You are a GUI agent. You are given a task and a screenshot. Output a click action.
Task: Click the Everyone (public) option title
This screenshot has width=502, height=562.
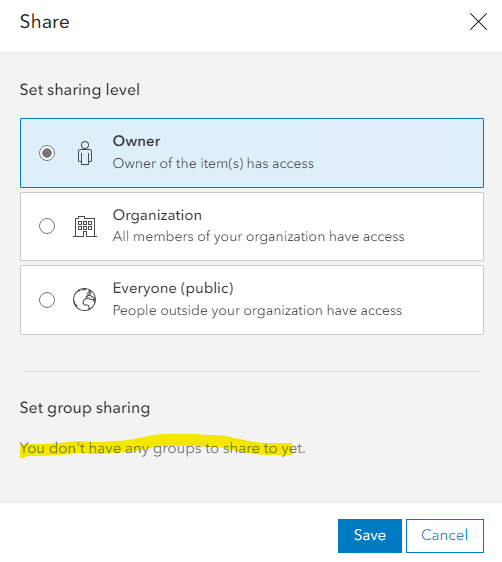coord(173,289)
